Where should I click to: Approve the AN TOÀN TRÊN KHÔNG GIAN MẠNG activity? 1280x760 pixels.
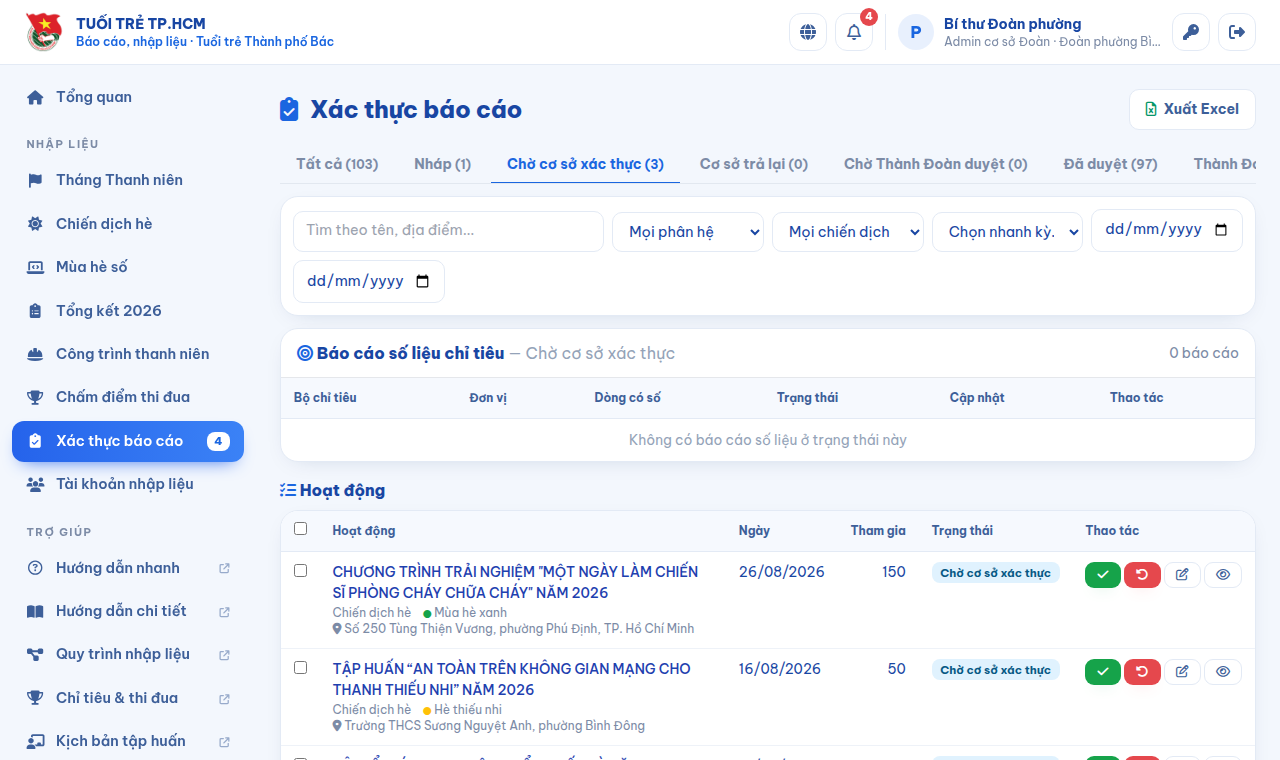click(1103, 671)
